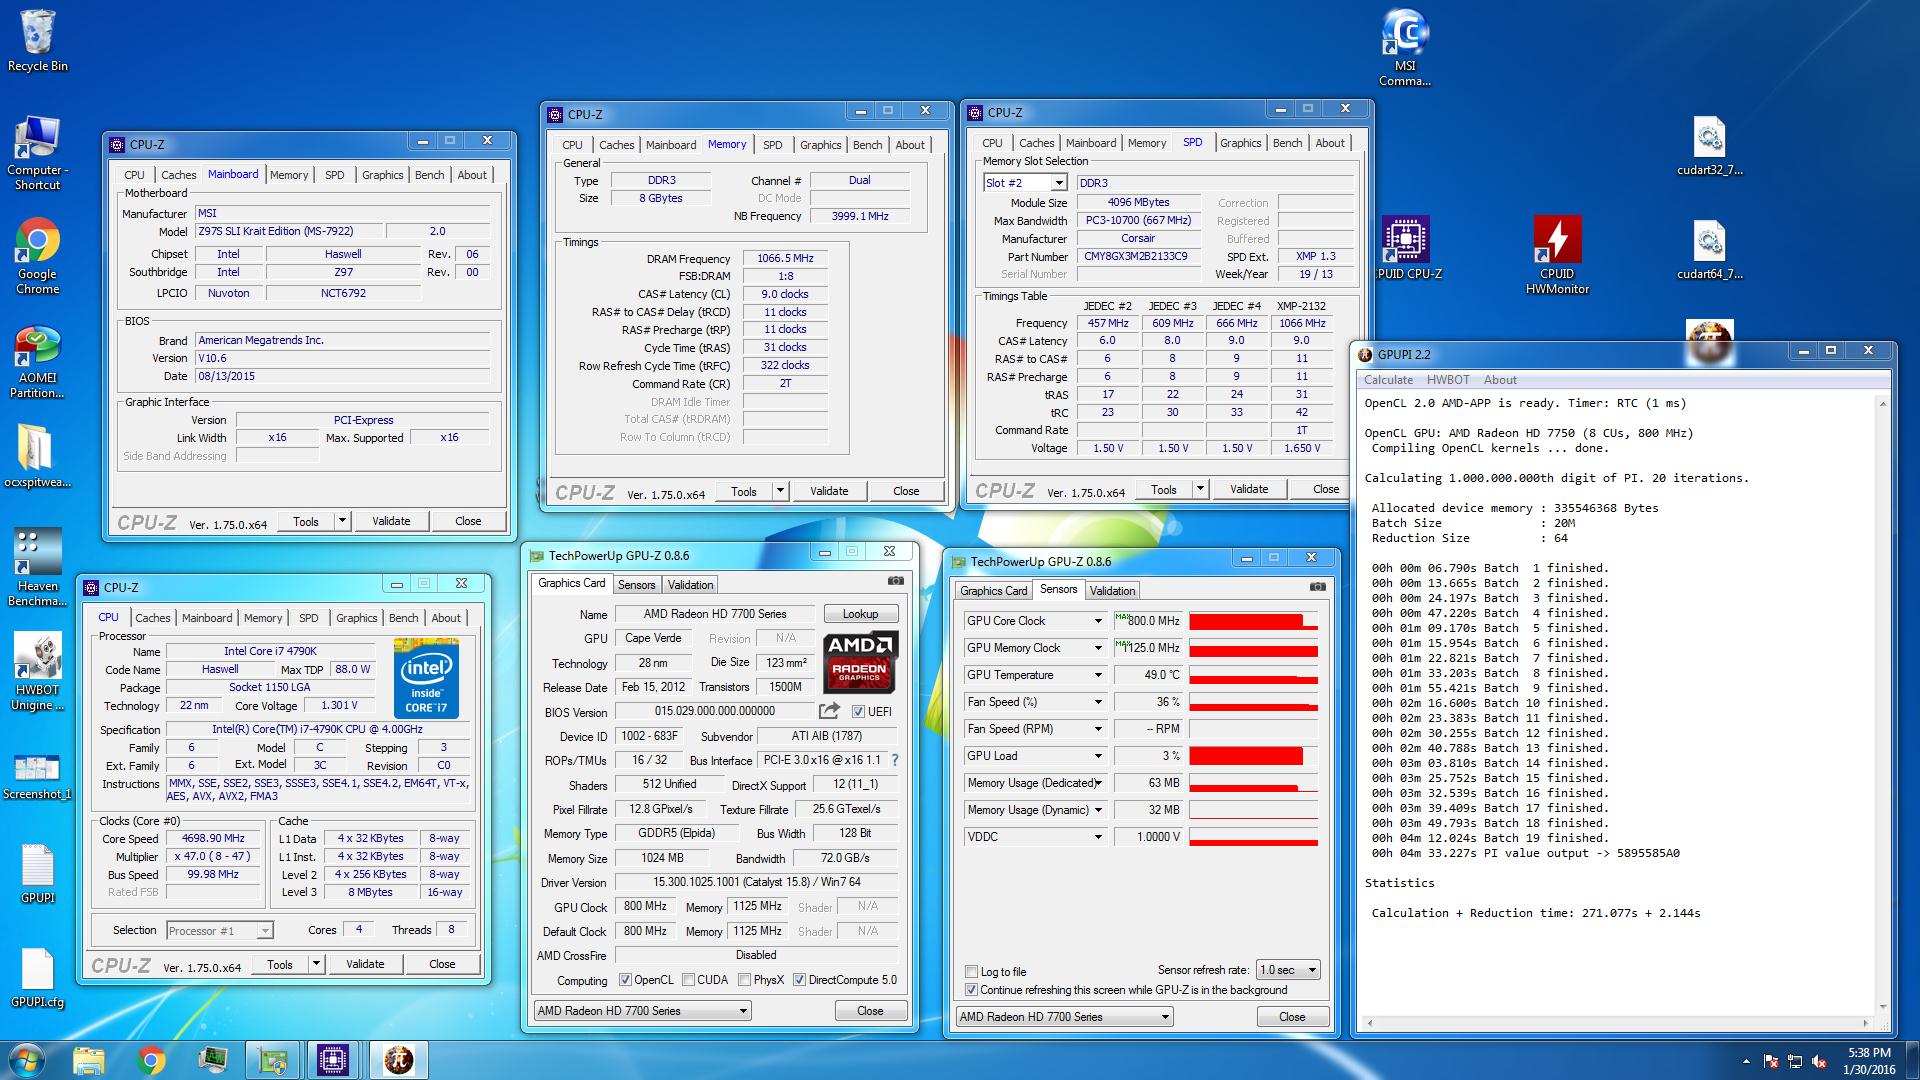Open the AOMEI Partition desktop icon
Image resolution: width=1920 pixels, height=1080 pixels.
[38, 362]
